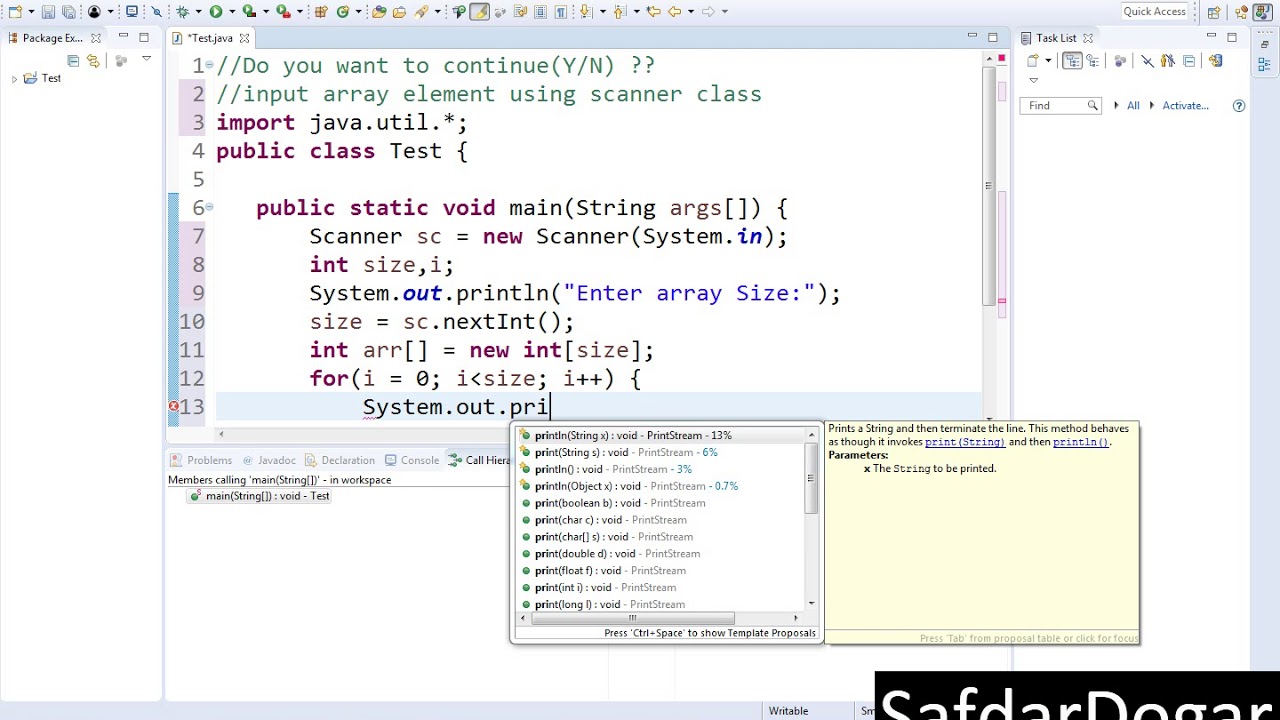Open dropdown next to New Java Class
The height and width of the screenshot is (720, 1280).
tap(358, 12)
